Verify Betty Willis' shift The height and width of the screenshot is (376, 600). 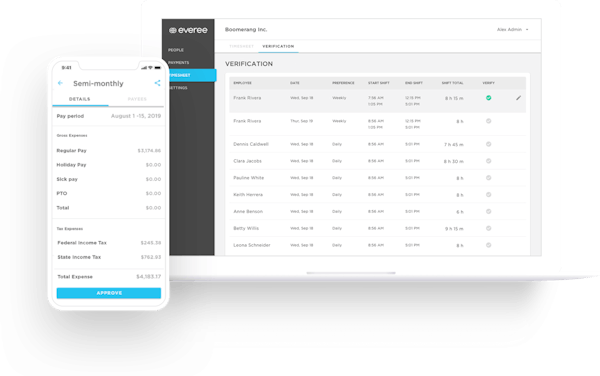489,228
